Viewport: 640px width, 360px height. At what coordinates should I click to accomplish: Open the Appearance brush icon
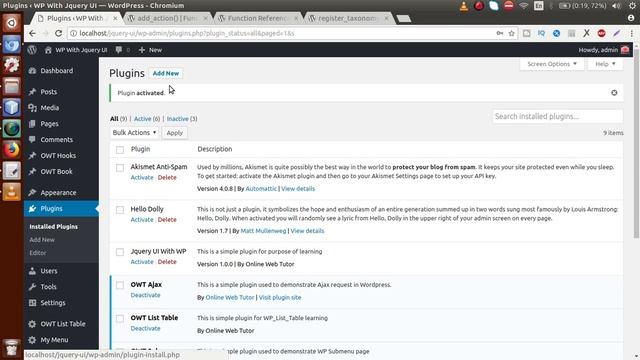click(x=32, y=192)
